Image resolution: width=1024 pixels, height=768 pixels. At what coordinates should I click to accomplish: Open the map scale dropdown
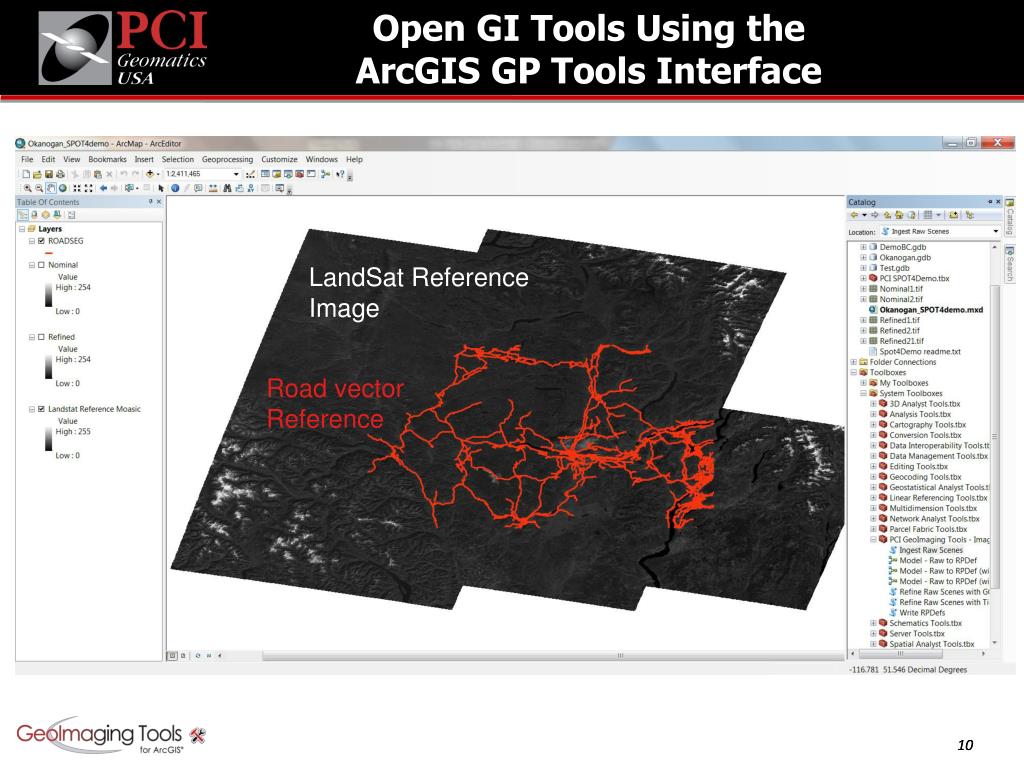coord(236,173)
